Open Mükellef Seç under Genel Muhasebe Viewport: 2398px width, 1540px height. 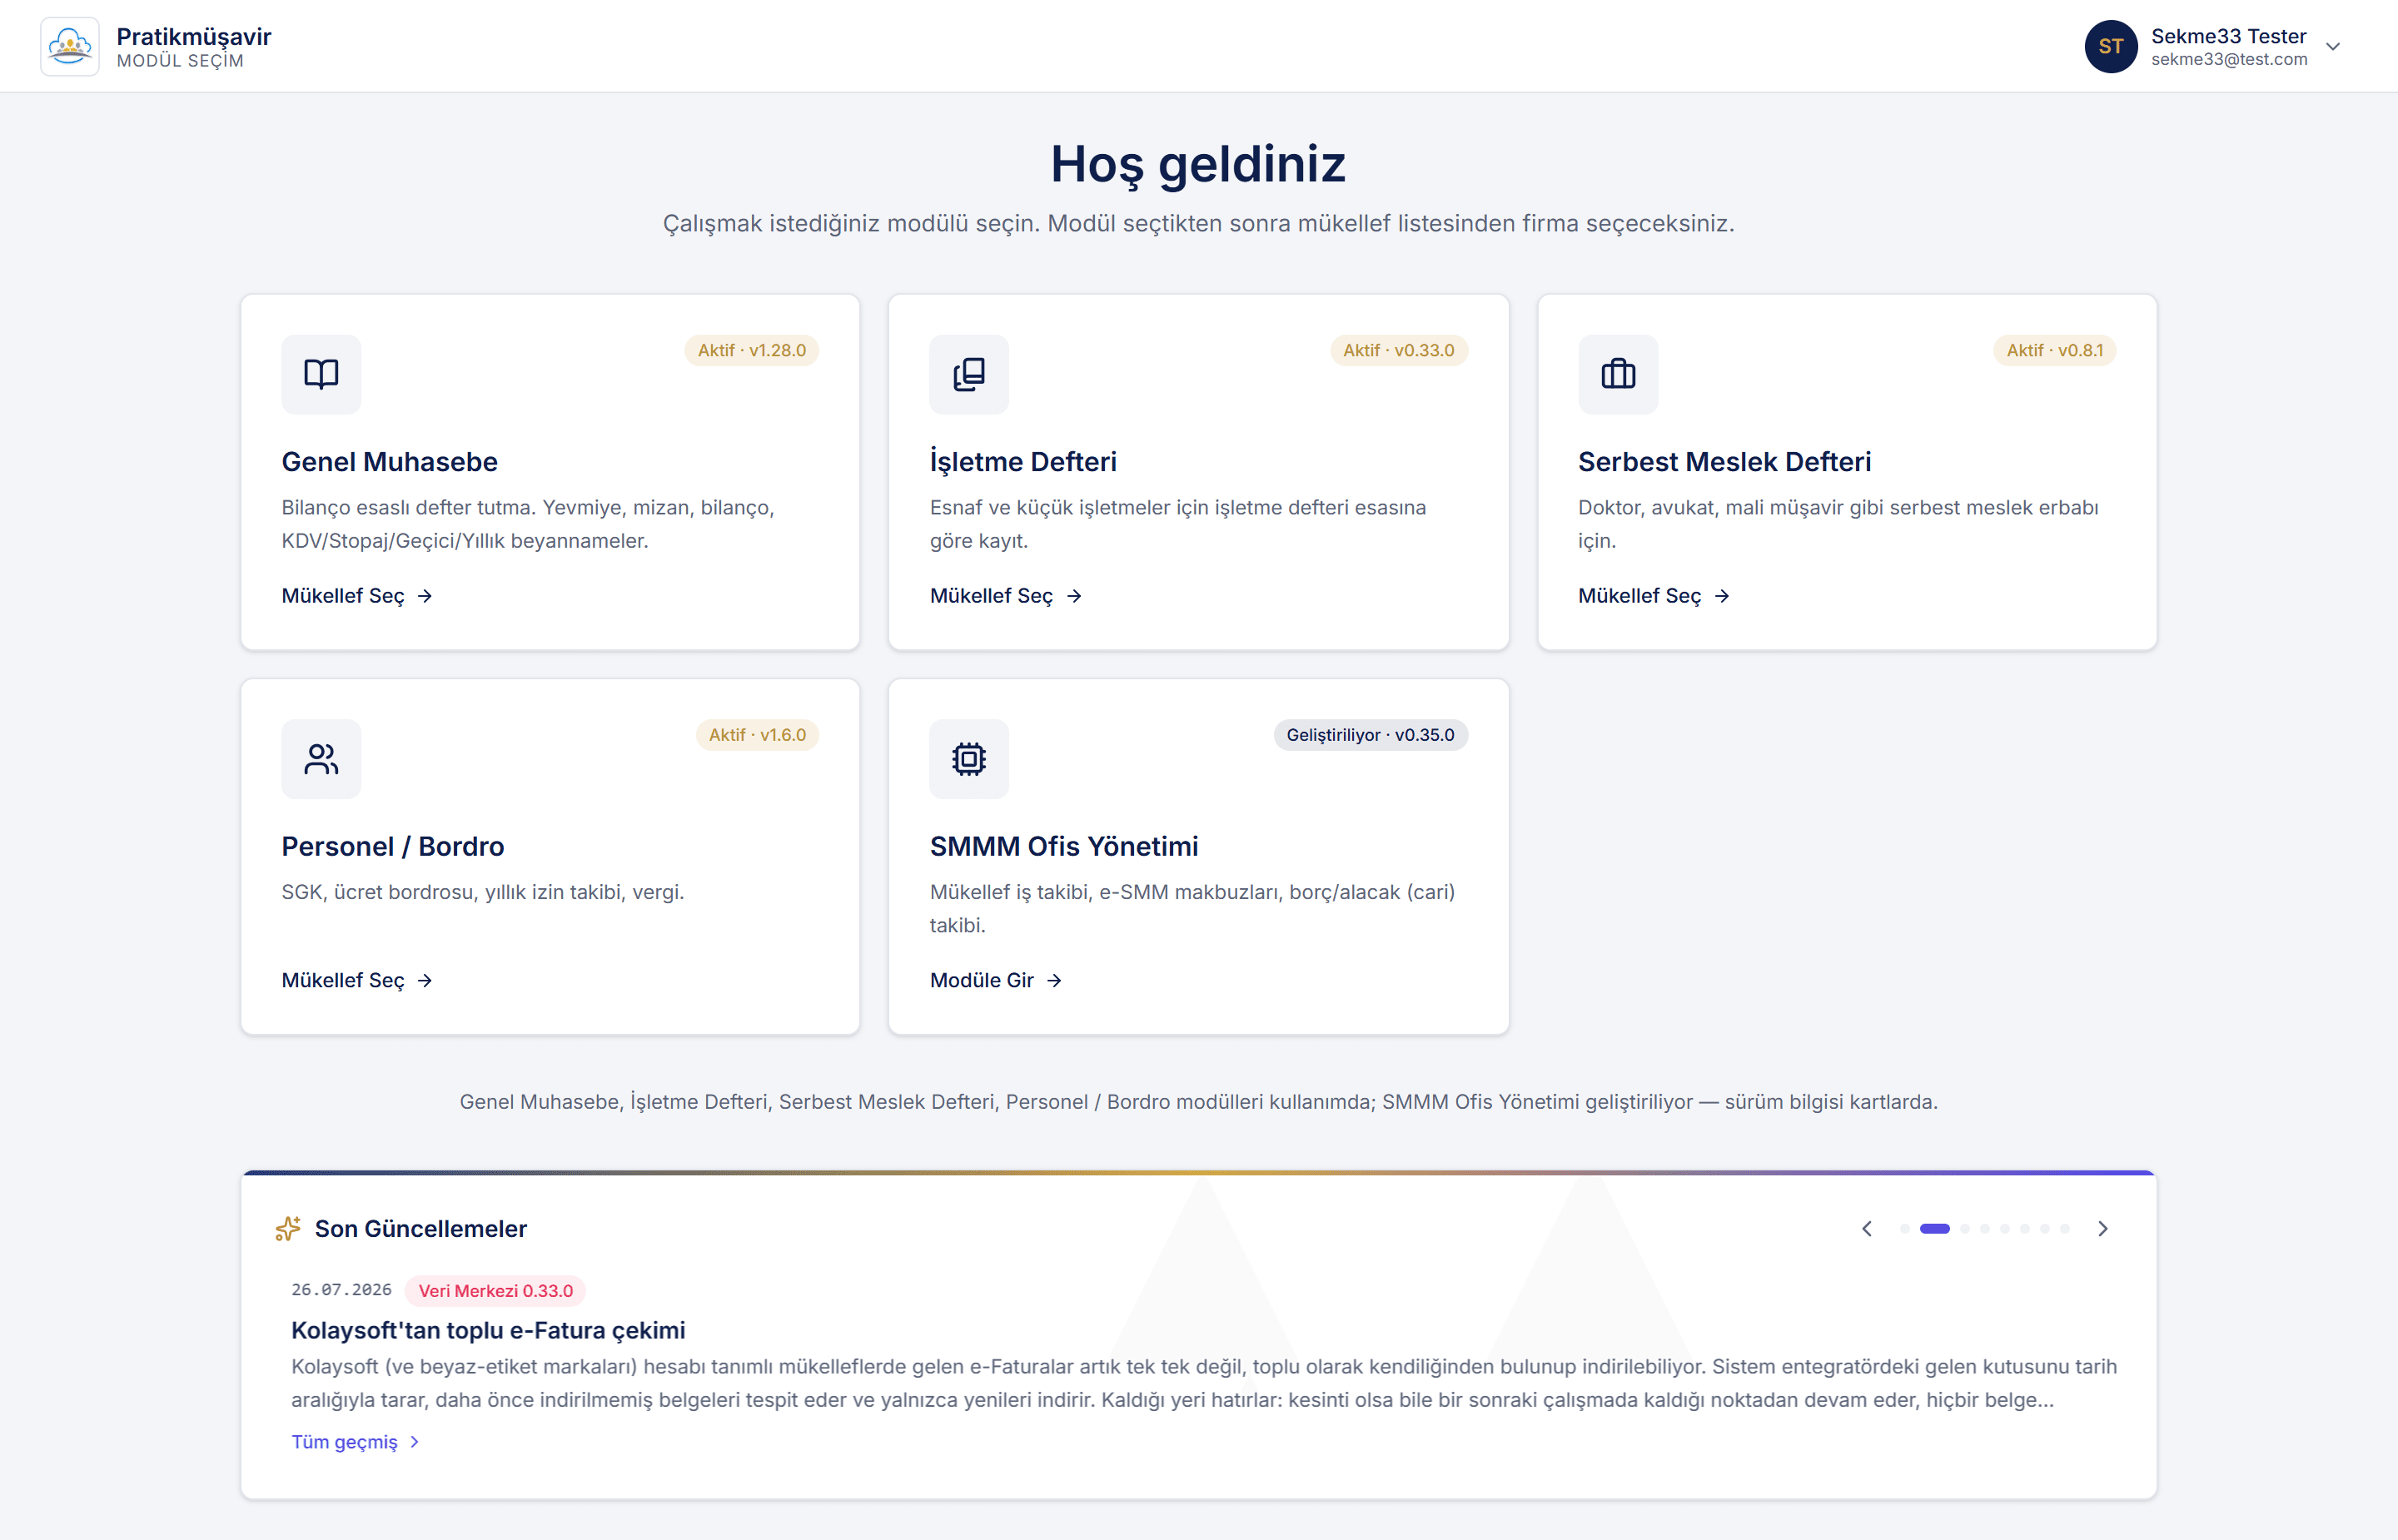(x=357, y=596)
